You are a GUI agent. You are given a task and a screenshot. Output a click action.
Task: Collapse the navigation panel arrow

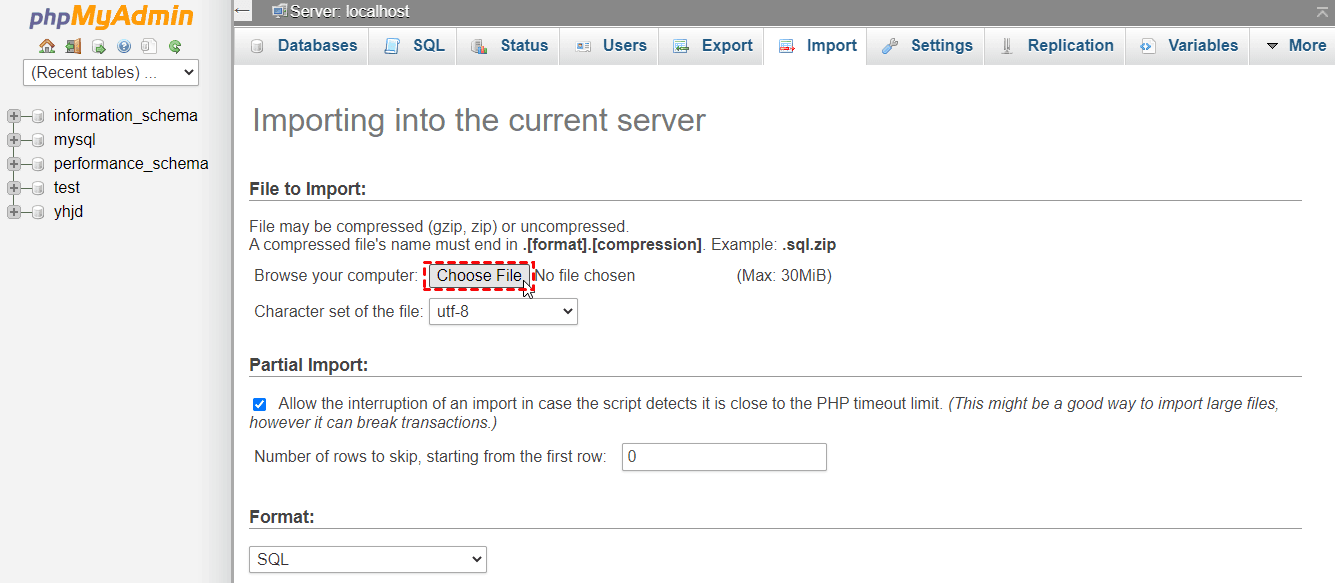(x=241, y=12)
